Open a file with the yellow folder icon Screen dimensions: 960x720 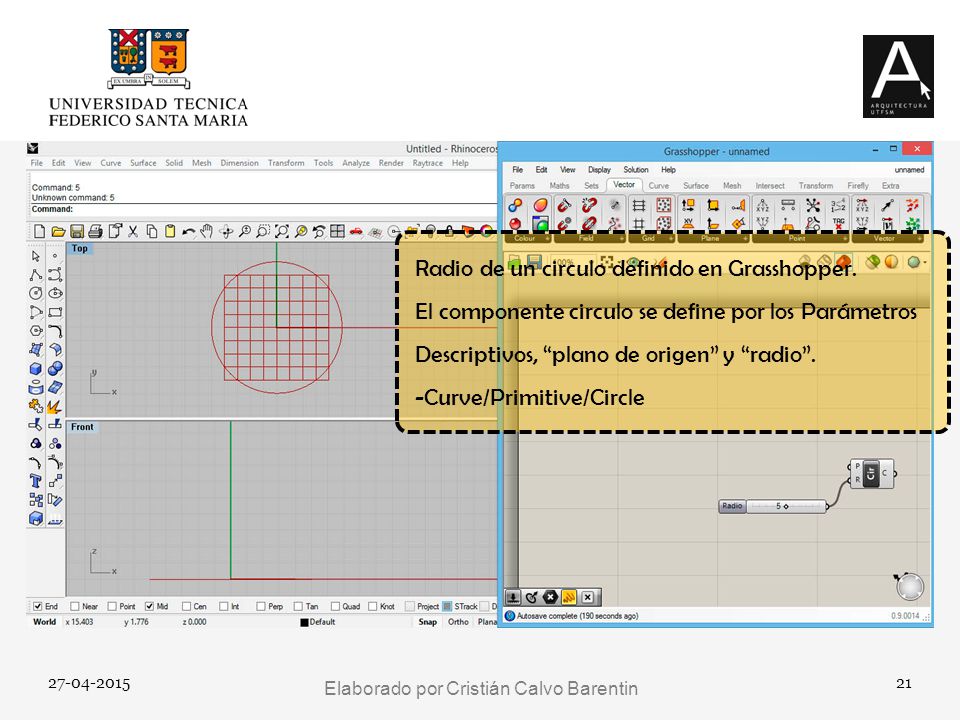click(x=58, y=231)
